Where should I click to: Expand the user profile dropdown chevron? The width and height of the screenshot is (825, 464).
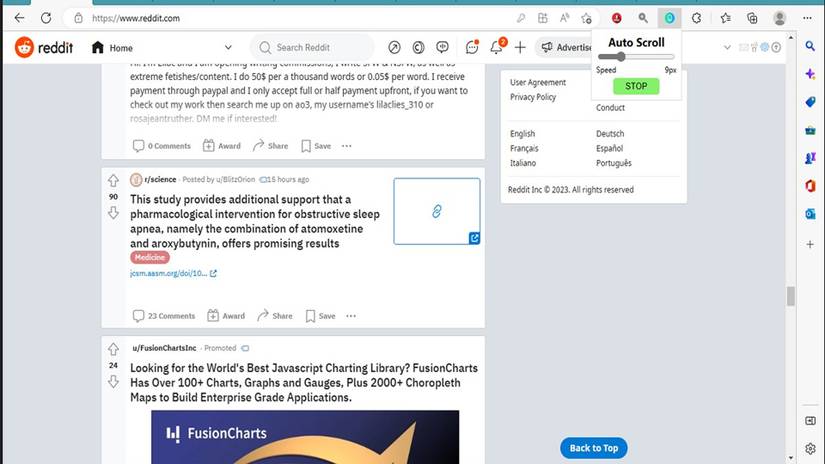pos(727,47)
